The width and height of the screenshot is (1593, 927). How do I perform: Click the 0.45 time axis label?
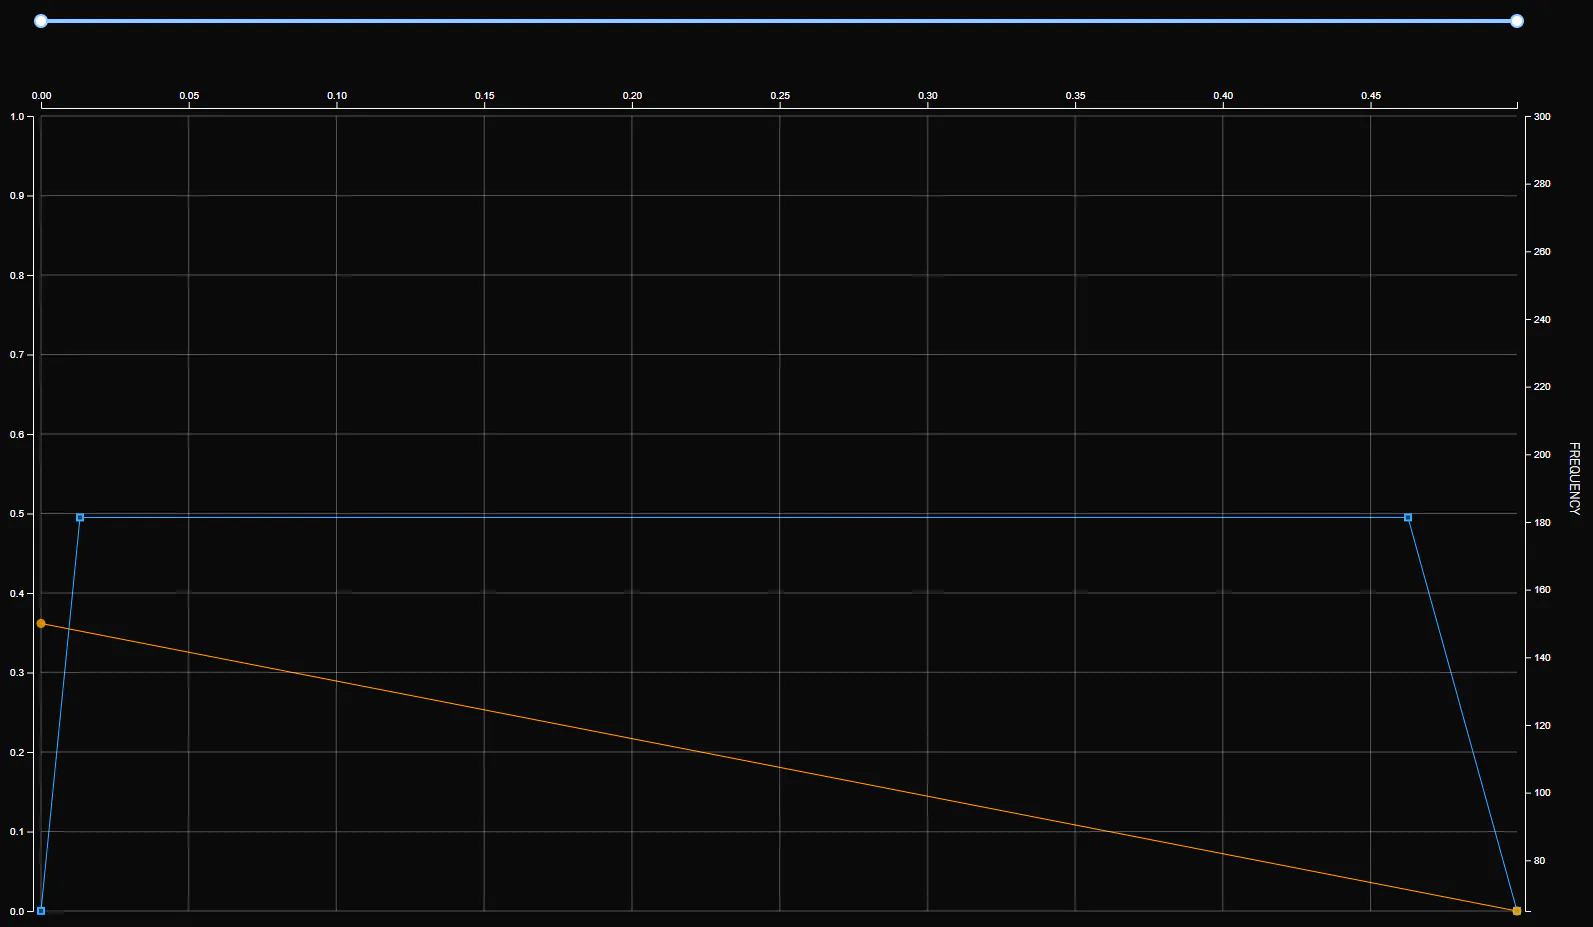tap(1371, 96)
